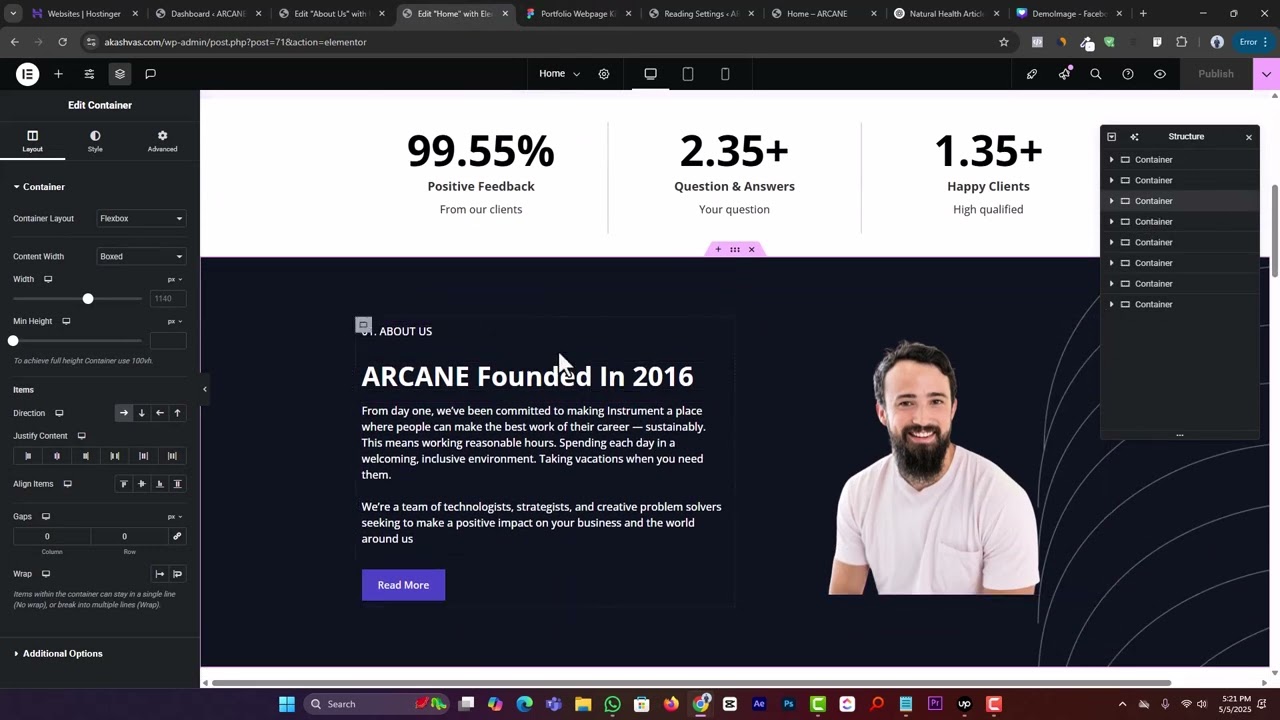Viewport: 1280px width, 720px height.
Task: Set Direction to row reversed (left arrow)
Action: pos(160,413)
